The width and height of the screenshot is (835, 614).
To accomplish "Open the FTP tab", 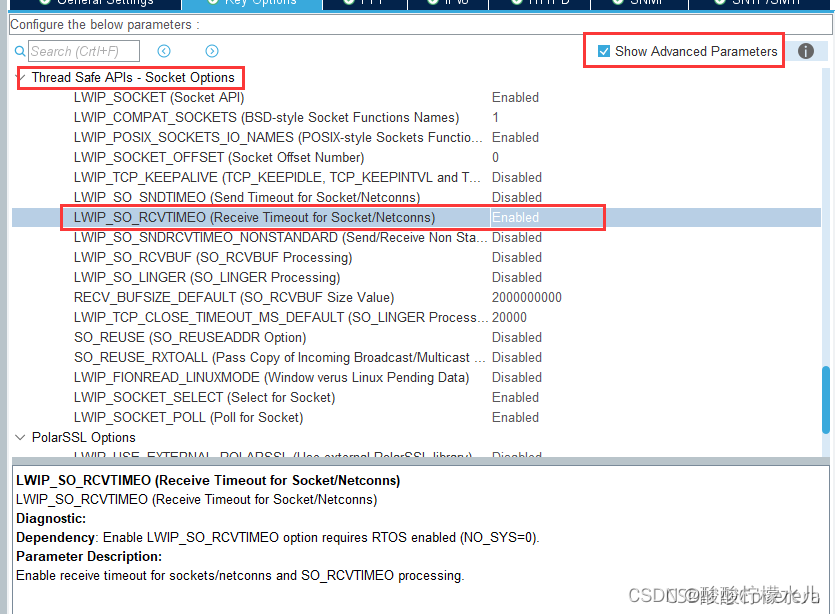I will [x=365, y=4].
